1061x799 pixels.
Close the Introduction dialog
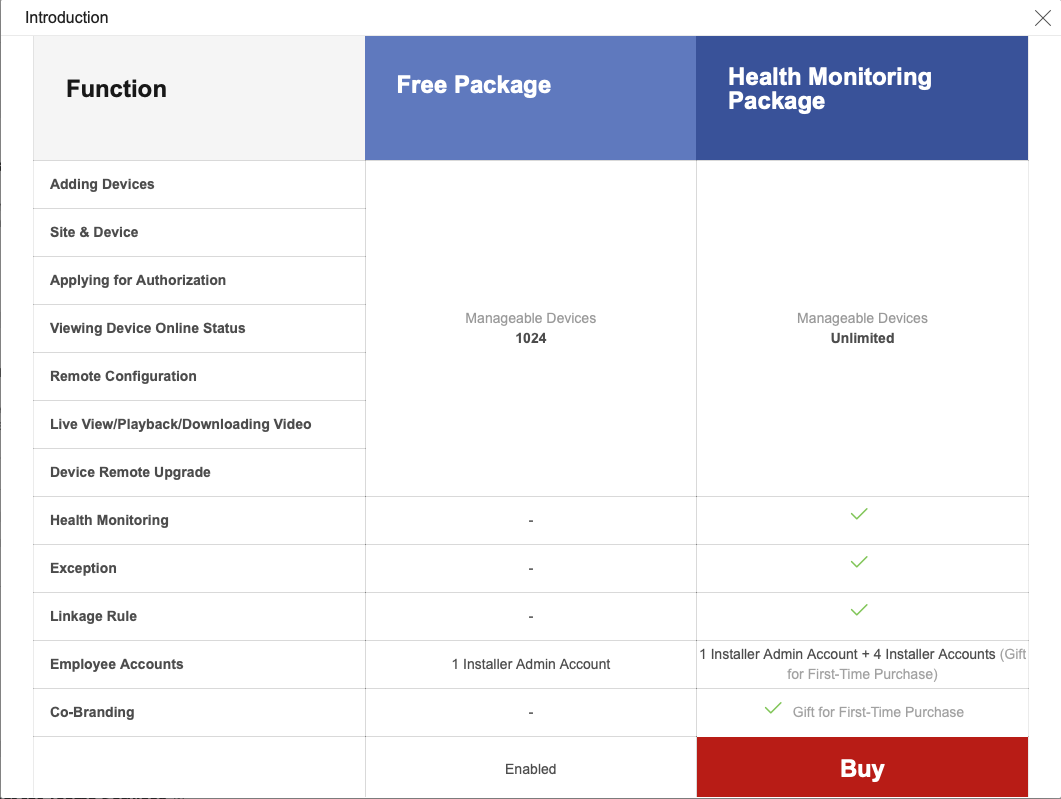click(1042, 18)
